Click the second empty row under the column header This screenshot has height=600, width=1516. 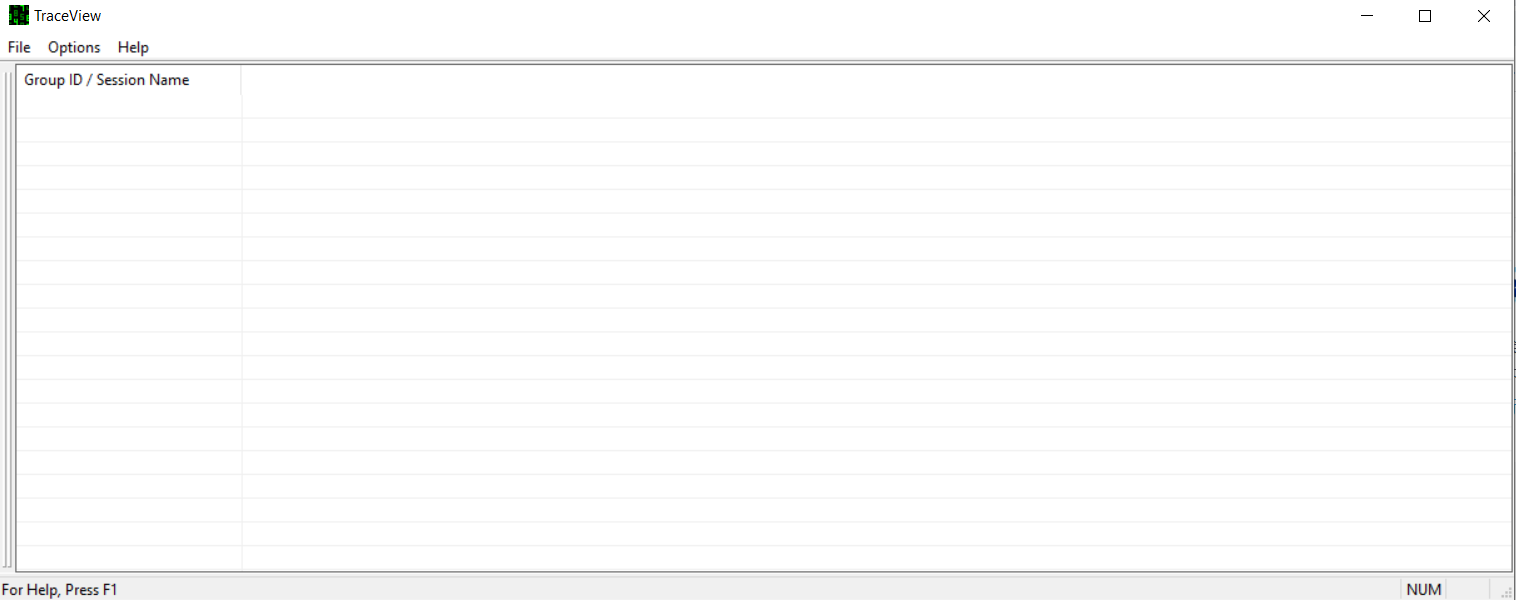pos(128,128)
